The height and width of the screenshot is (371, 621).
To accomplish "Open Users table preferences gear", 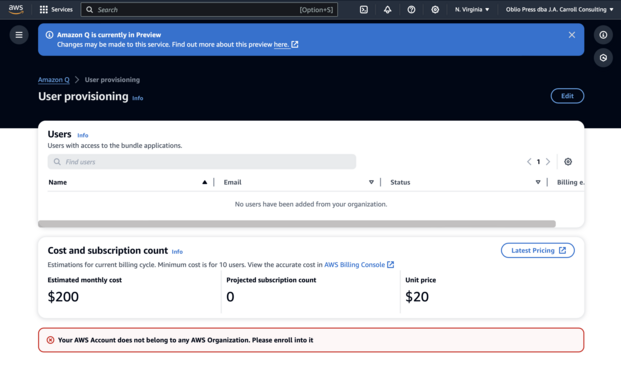I will point(568,162).
